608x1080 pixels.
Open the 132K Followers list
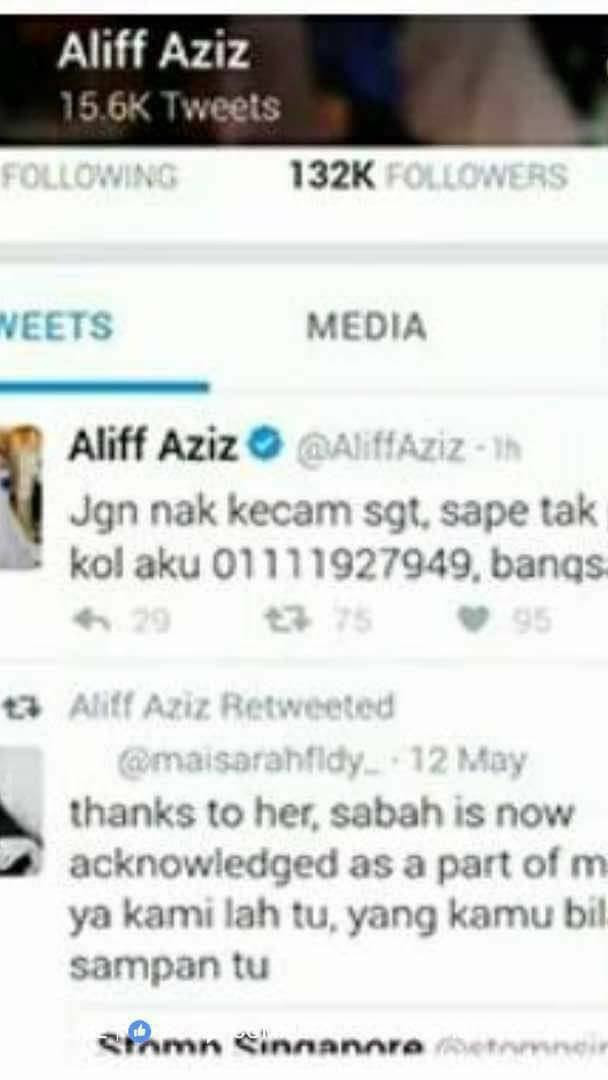coord(428,176)
